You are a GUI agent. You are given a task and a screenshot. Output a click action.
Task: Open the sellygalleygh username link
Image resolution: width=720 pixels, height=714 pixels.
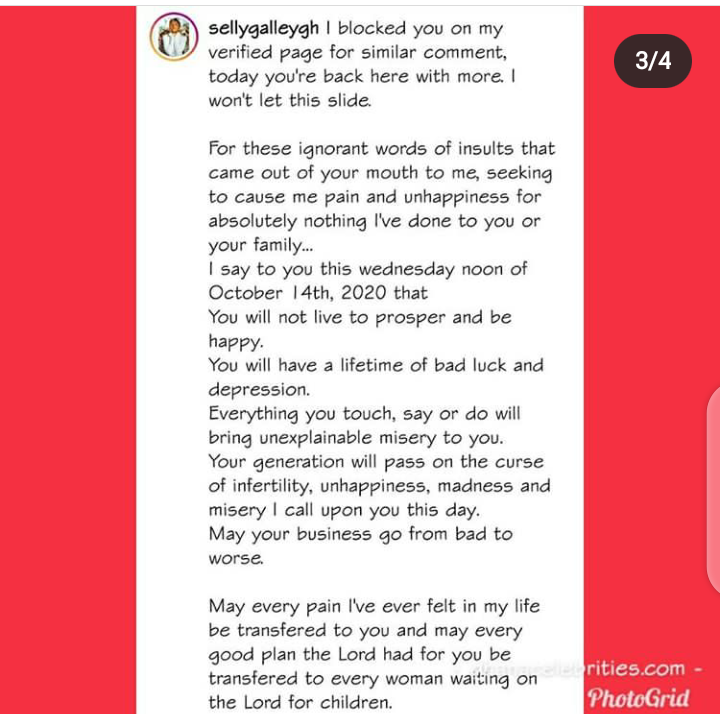264,28
